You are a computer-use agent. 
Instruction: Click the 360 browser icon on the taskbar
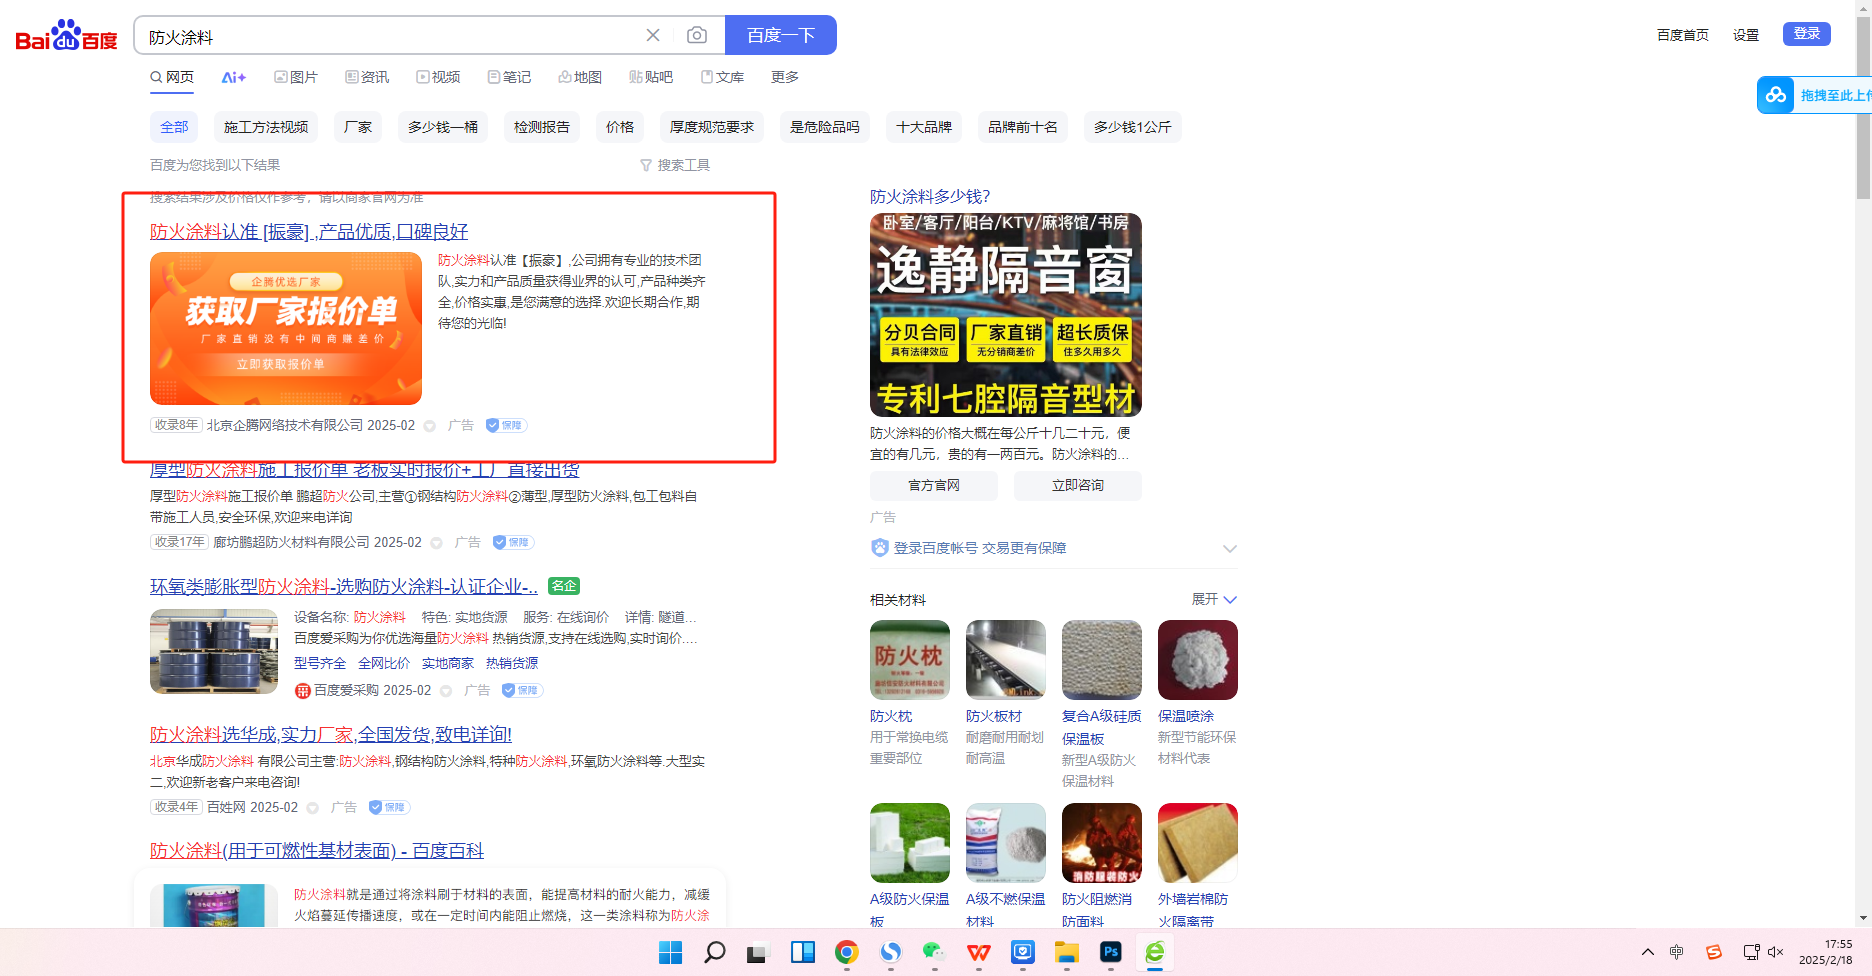pyautogui.click(x=1154, y=952)
